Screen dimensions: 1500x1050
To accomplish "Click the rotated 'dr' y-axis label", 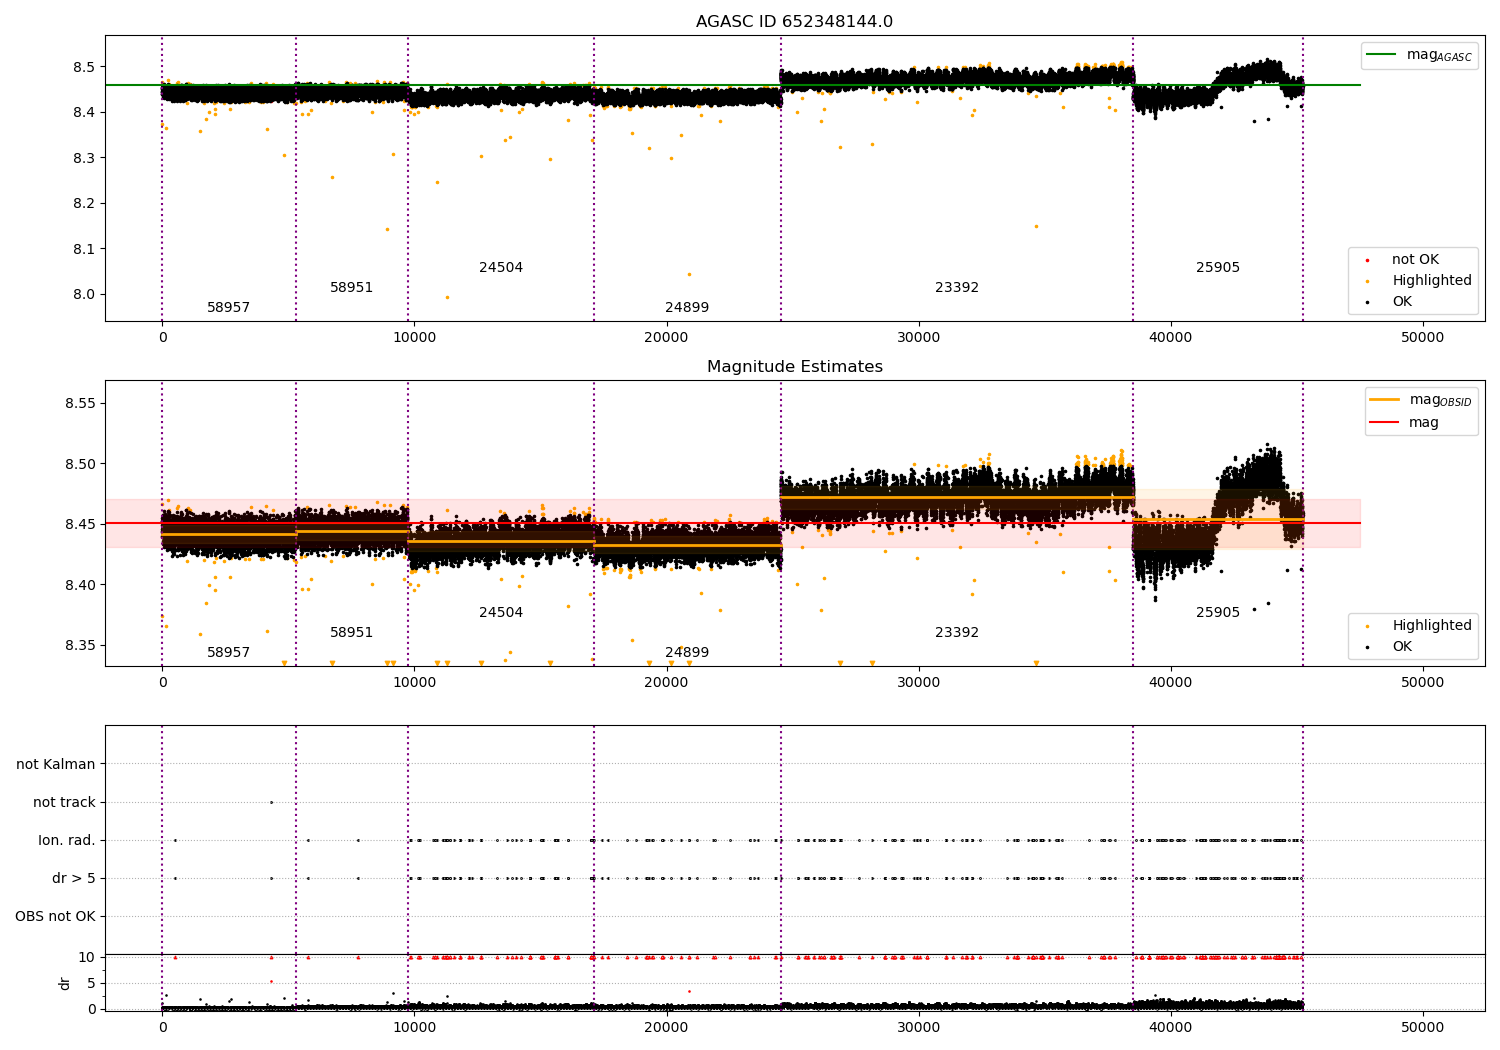I will [x=65, y=983].
